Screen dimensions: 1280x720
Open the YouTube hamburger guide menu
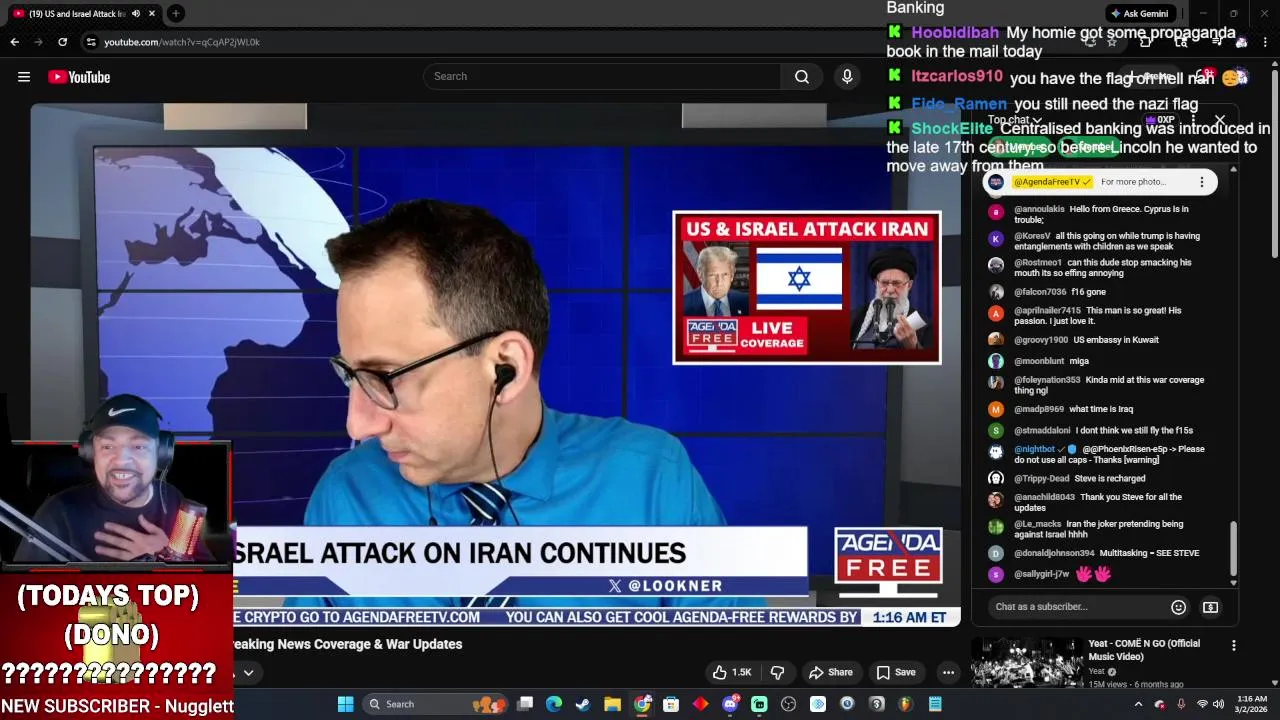(x=24, y=77)
